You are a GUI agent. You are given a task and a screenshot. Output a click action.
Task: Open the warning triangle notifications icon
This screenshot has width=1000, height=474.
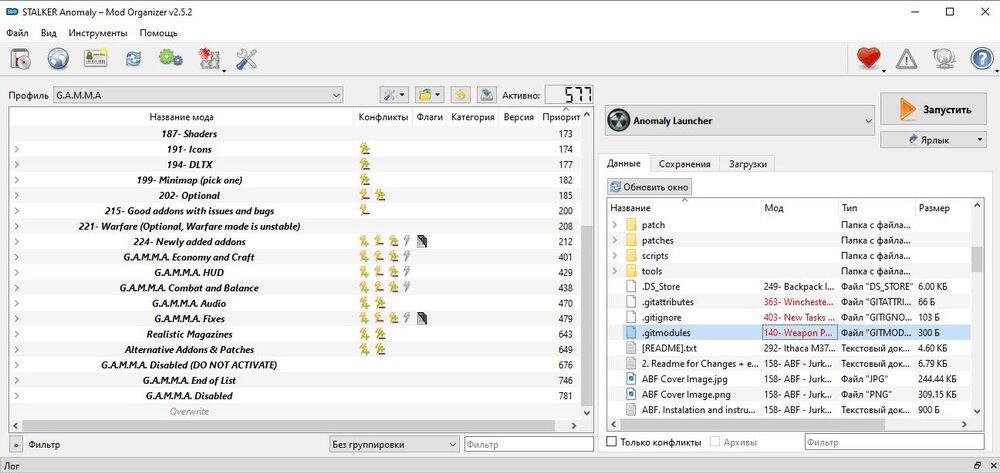tap(906, 59)
